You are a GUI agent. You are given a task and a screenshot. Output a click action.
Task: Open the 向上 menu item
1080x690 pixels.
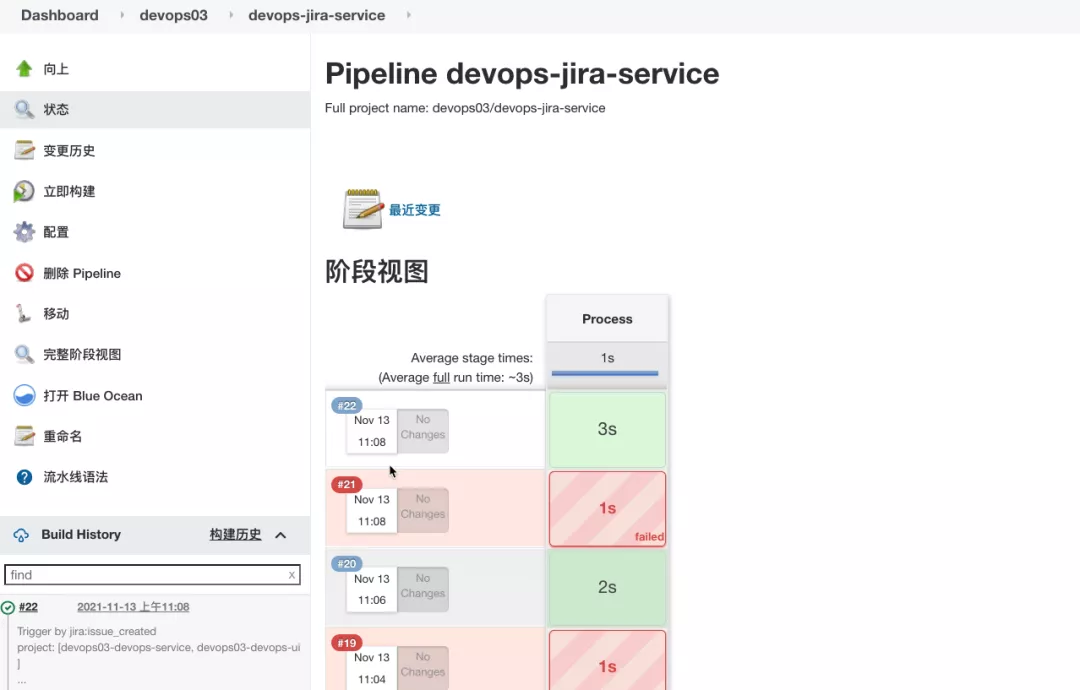click(56, 69)
